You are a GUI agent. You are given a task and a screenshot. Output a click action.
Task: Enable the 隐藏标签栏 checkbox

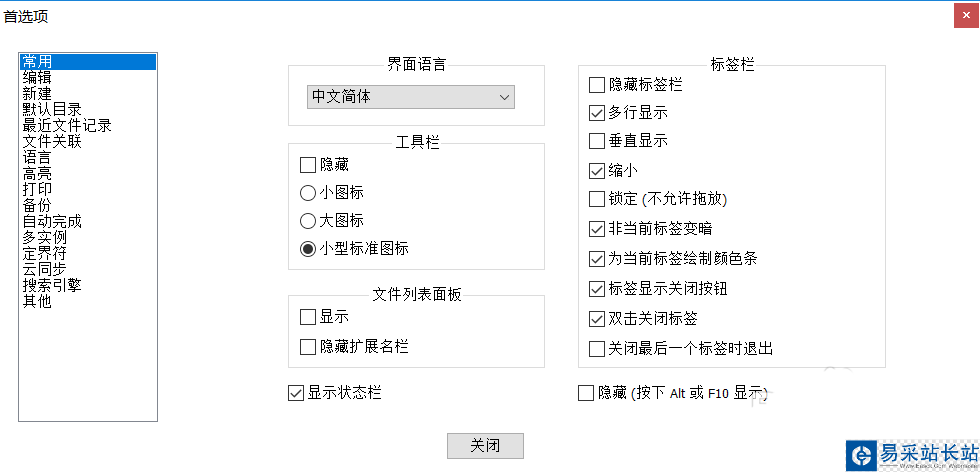click(597, 85)
